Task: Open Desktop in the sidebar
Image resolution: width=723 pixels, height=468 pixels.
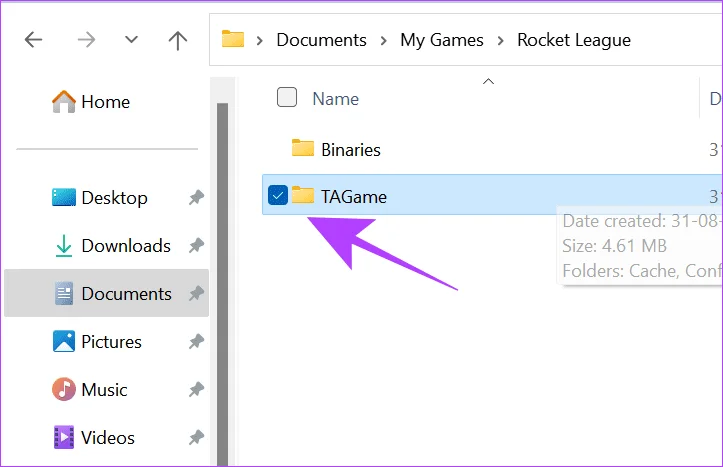Action: click(114, 198)
